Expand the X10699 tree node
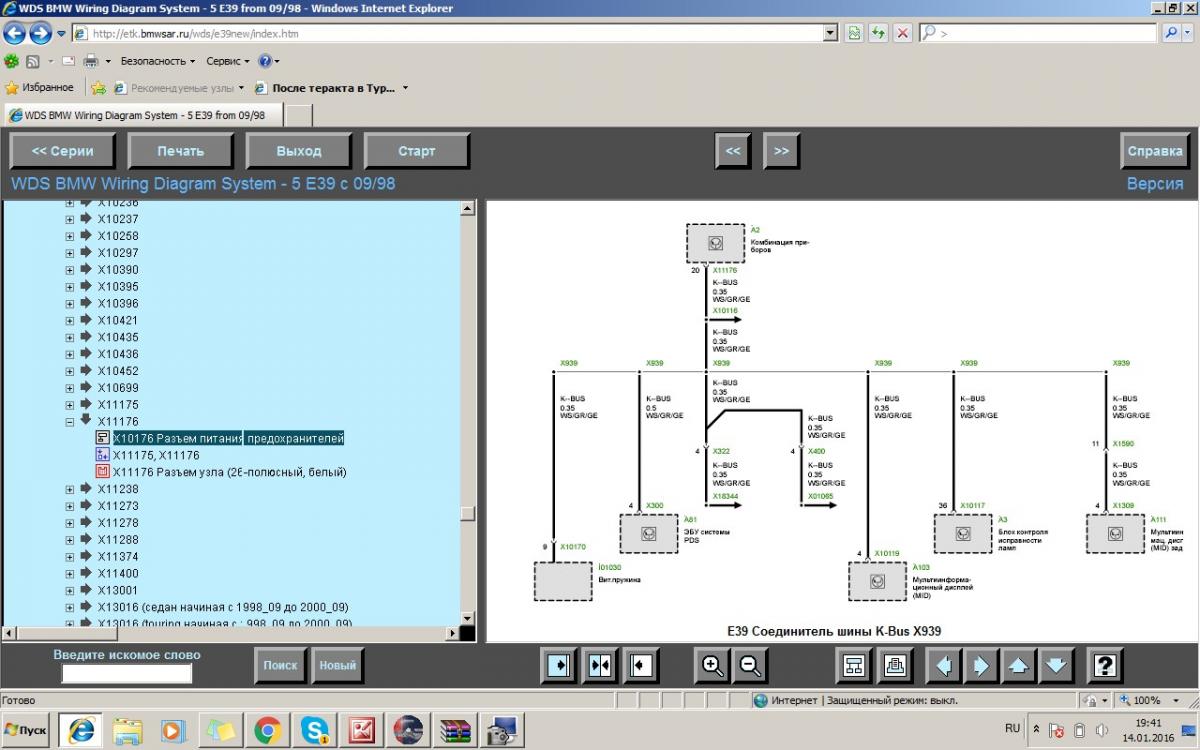Image resolution: width=1200 pixels, height=750 pixels. pos(70,388)
